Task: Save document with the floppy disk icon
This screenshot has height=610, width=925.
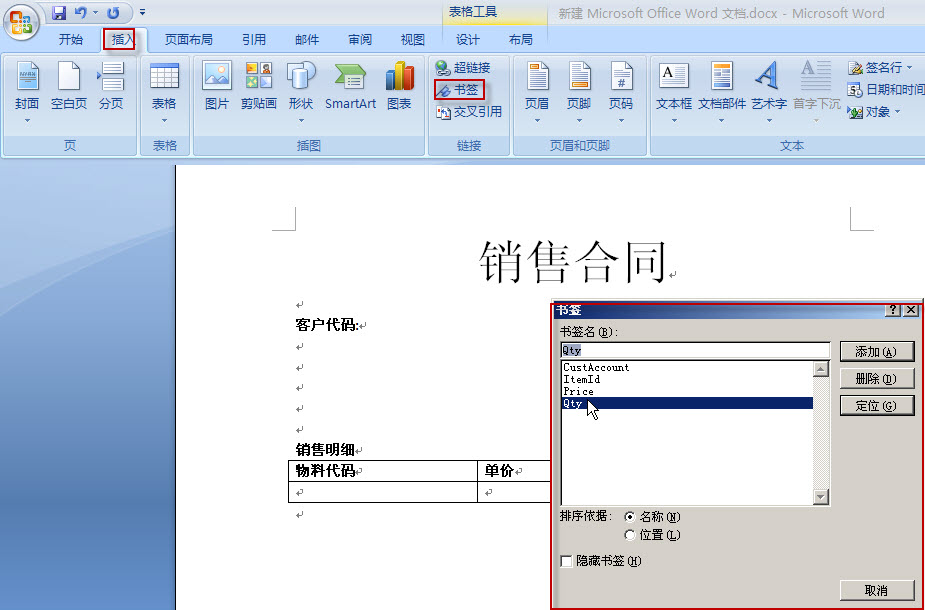Action: click(58, 12)
